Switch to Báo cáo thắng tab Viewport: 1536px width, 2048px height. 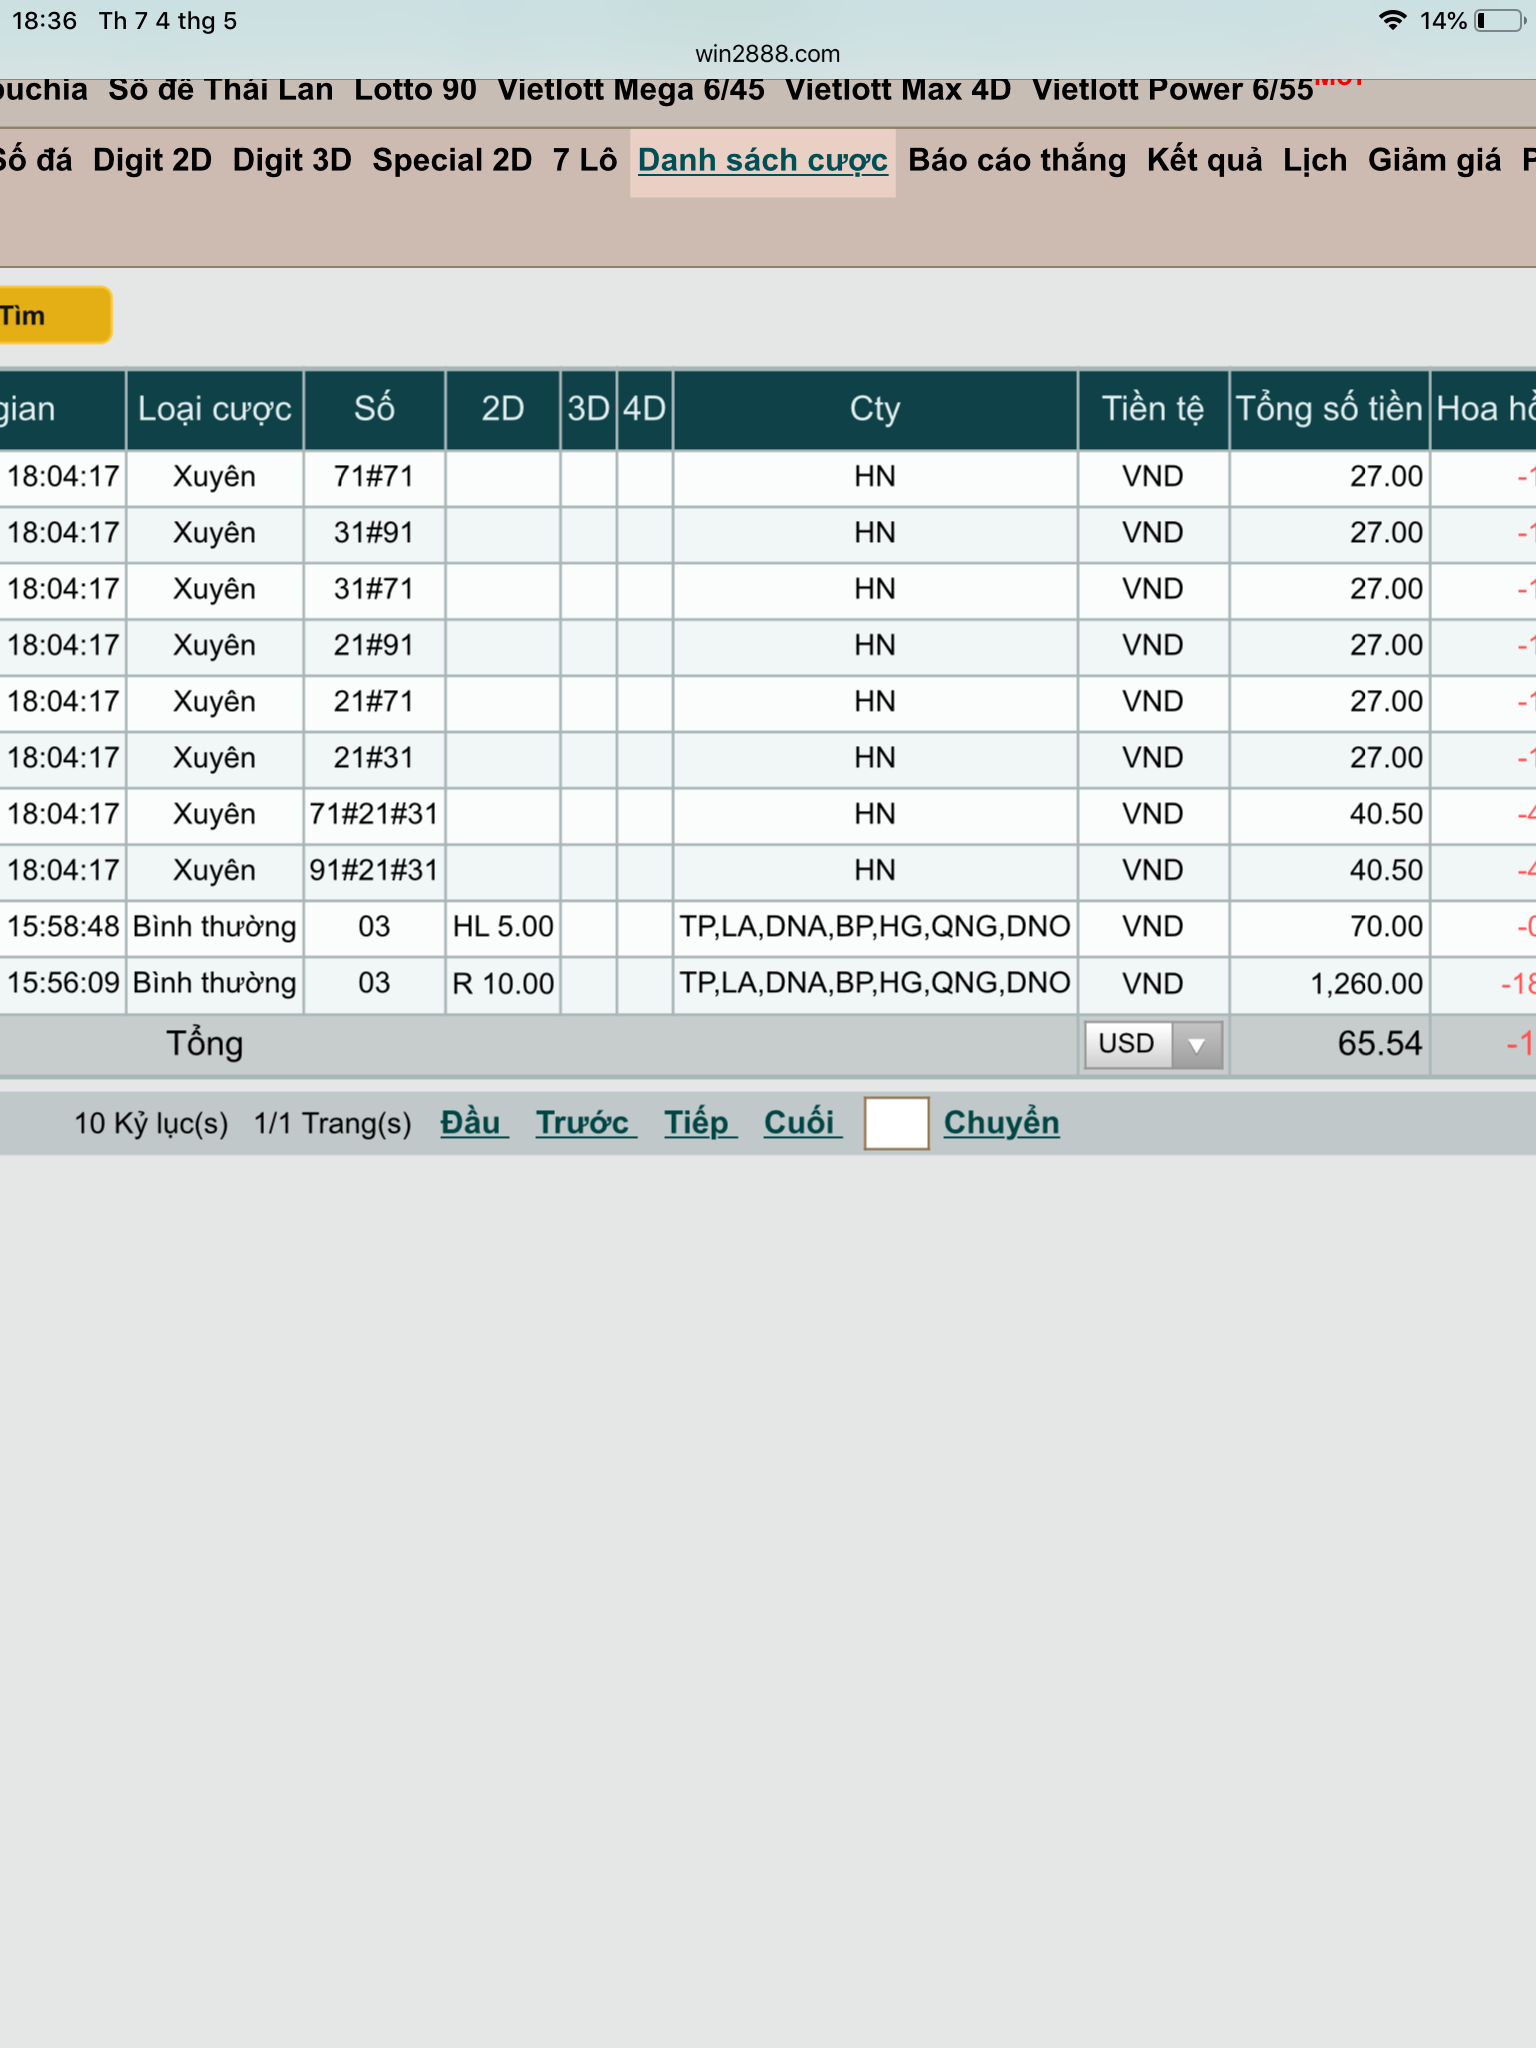[1016, 161]
